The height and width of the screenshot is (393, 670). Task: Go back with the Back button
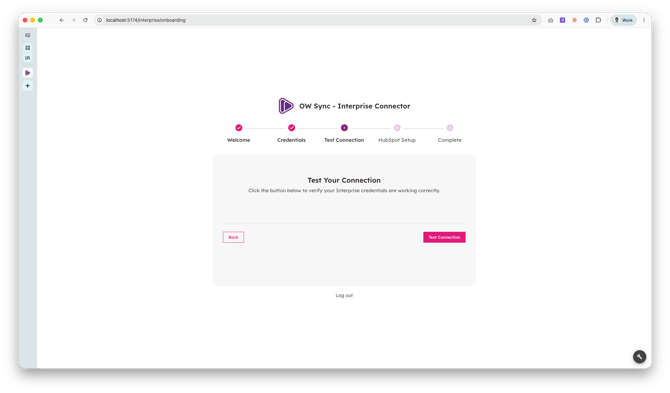pos(233,237)
